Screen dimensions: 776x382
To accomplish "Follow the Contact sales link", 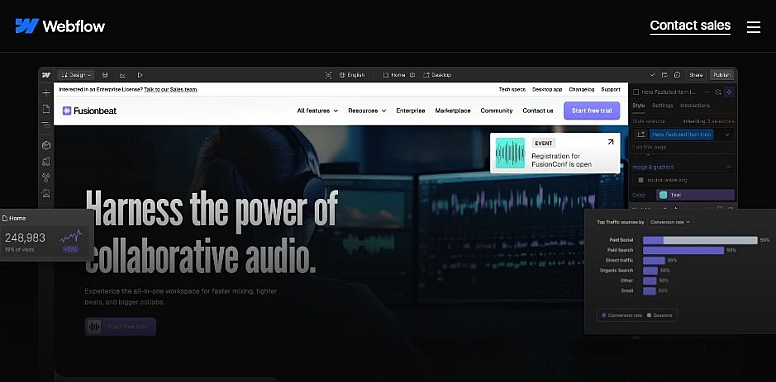I will [690, 26].
